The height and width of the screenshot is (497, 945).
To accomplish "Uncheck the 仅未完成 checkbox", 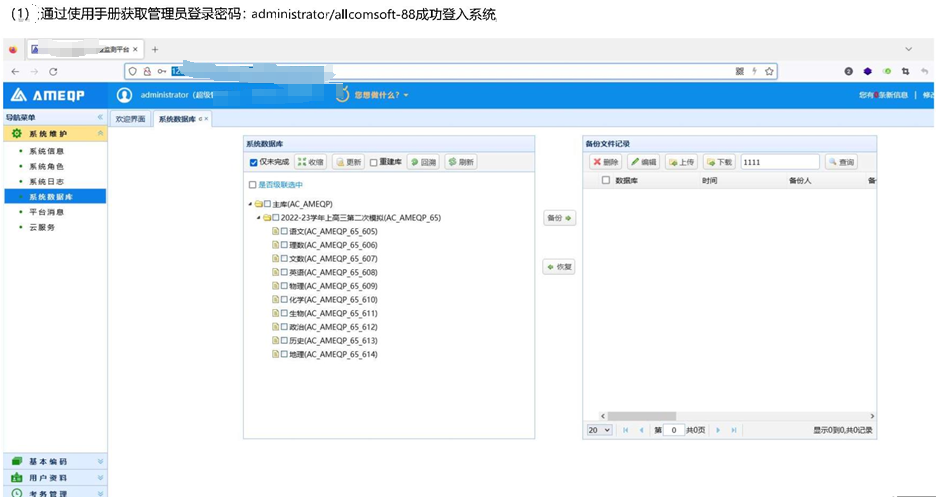I will tap(254, 162).
